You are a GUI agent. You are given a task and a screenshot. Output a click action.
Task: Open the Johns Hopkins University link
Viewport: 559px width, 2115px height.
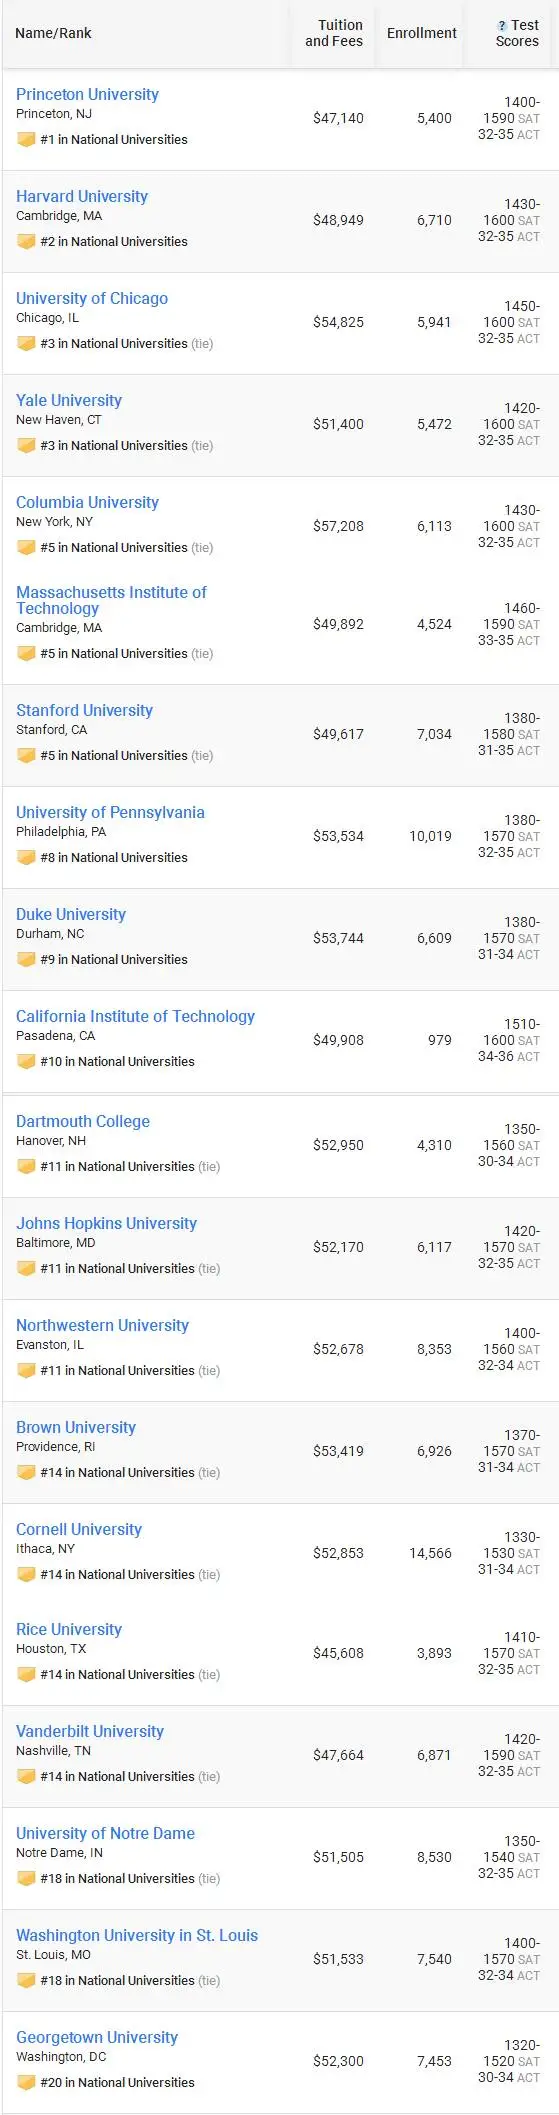pos(106,1223)
